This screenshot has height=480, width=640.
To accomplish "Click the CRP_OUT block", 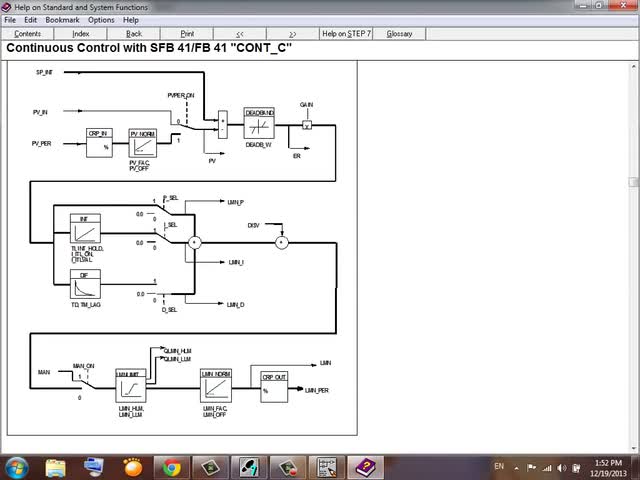I will [x=274, y=387].
